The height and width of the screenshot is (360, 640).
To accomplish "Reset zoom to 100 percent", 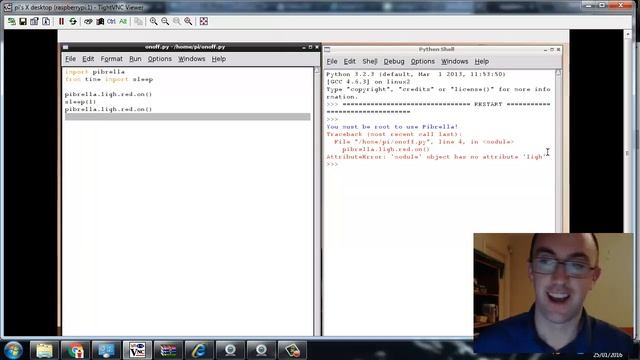I will [x=176, y=21].
